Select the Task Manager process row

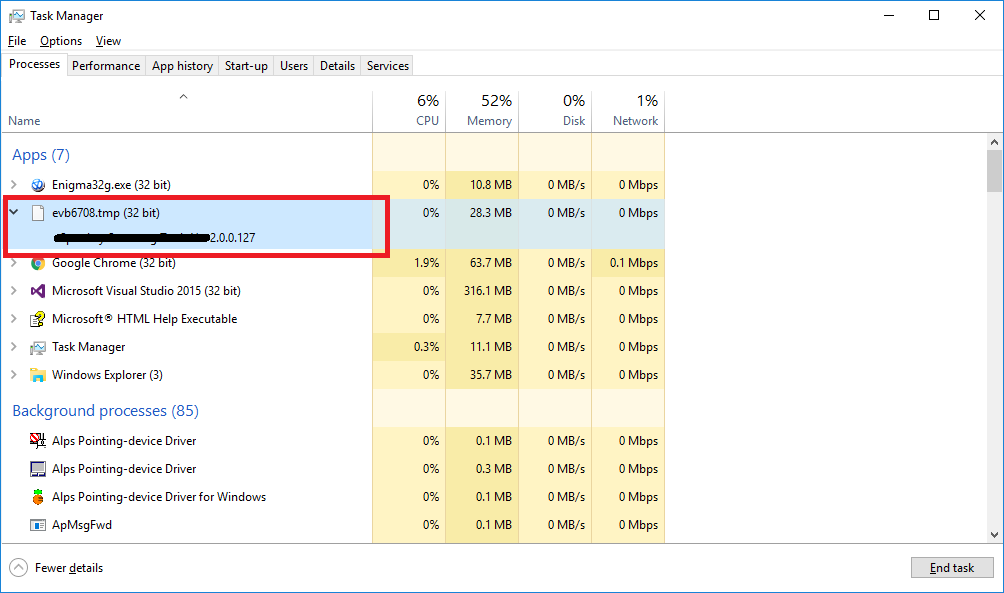[89, 347]
